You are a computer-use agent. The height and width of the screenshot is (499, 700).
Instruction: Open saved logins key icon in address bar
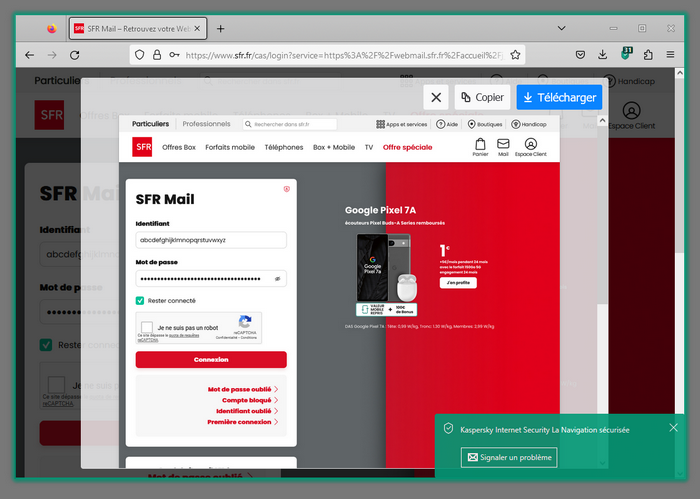174,55
